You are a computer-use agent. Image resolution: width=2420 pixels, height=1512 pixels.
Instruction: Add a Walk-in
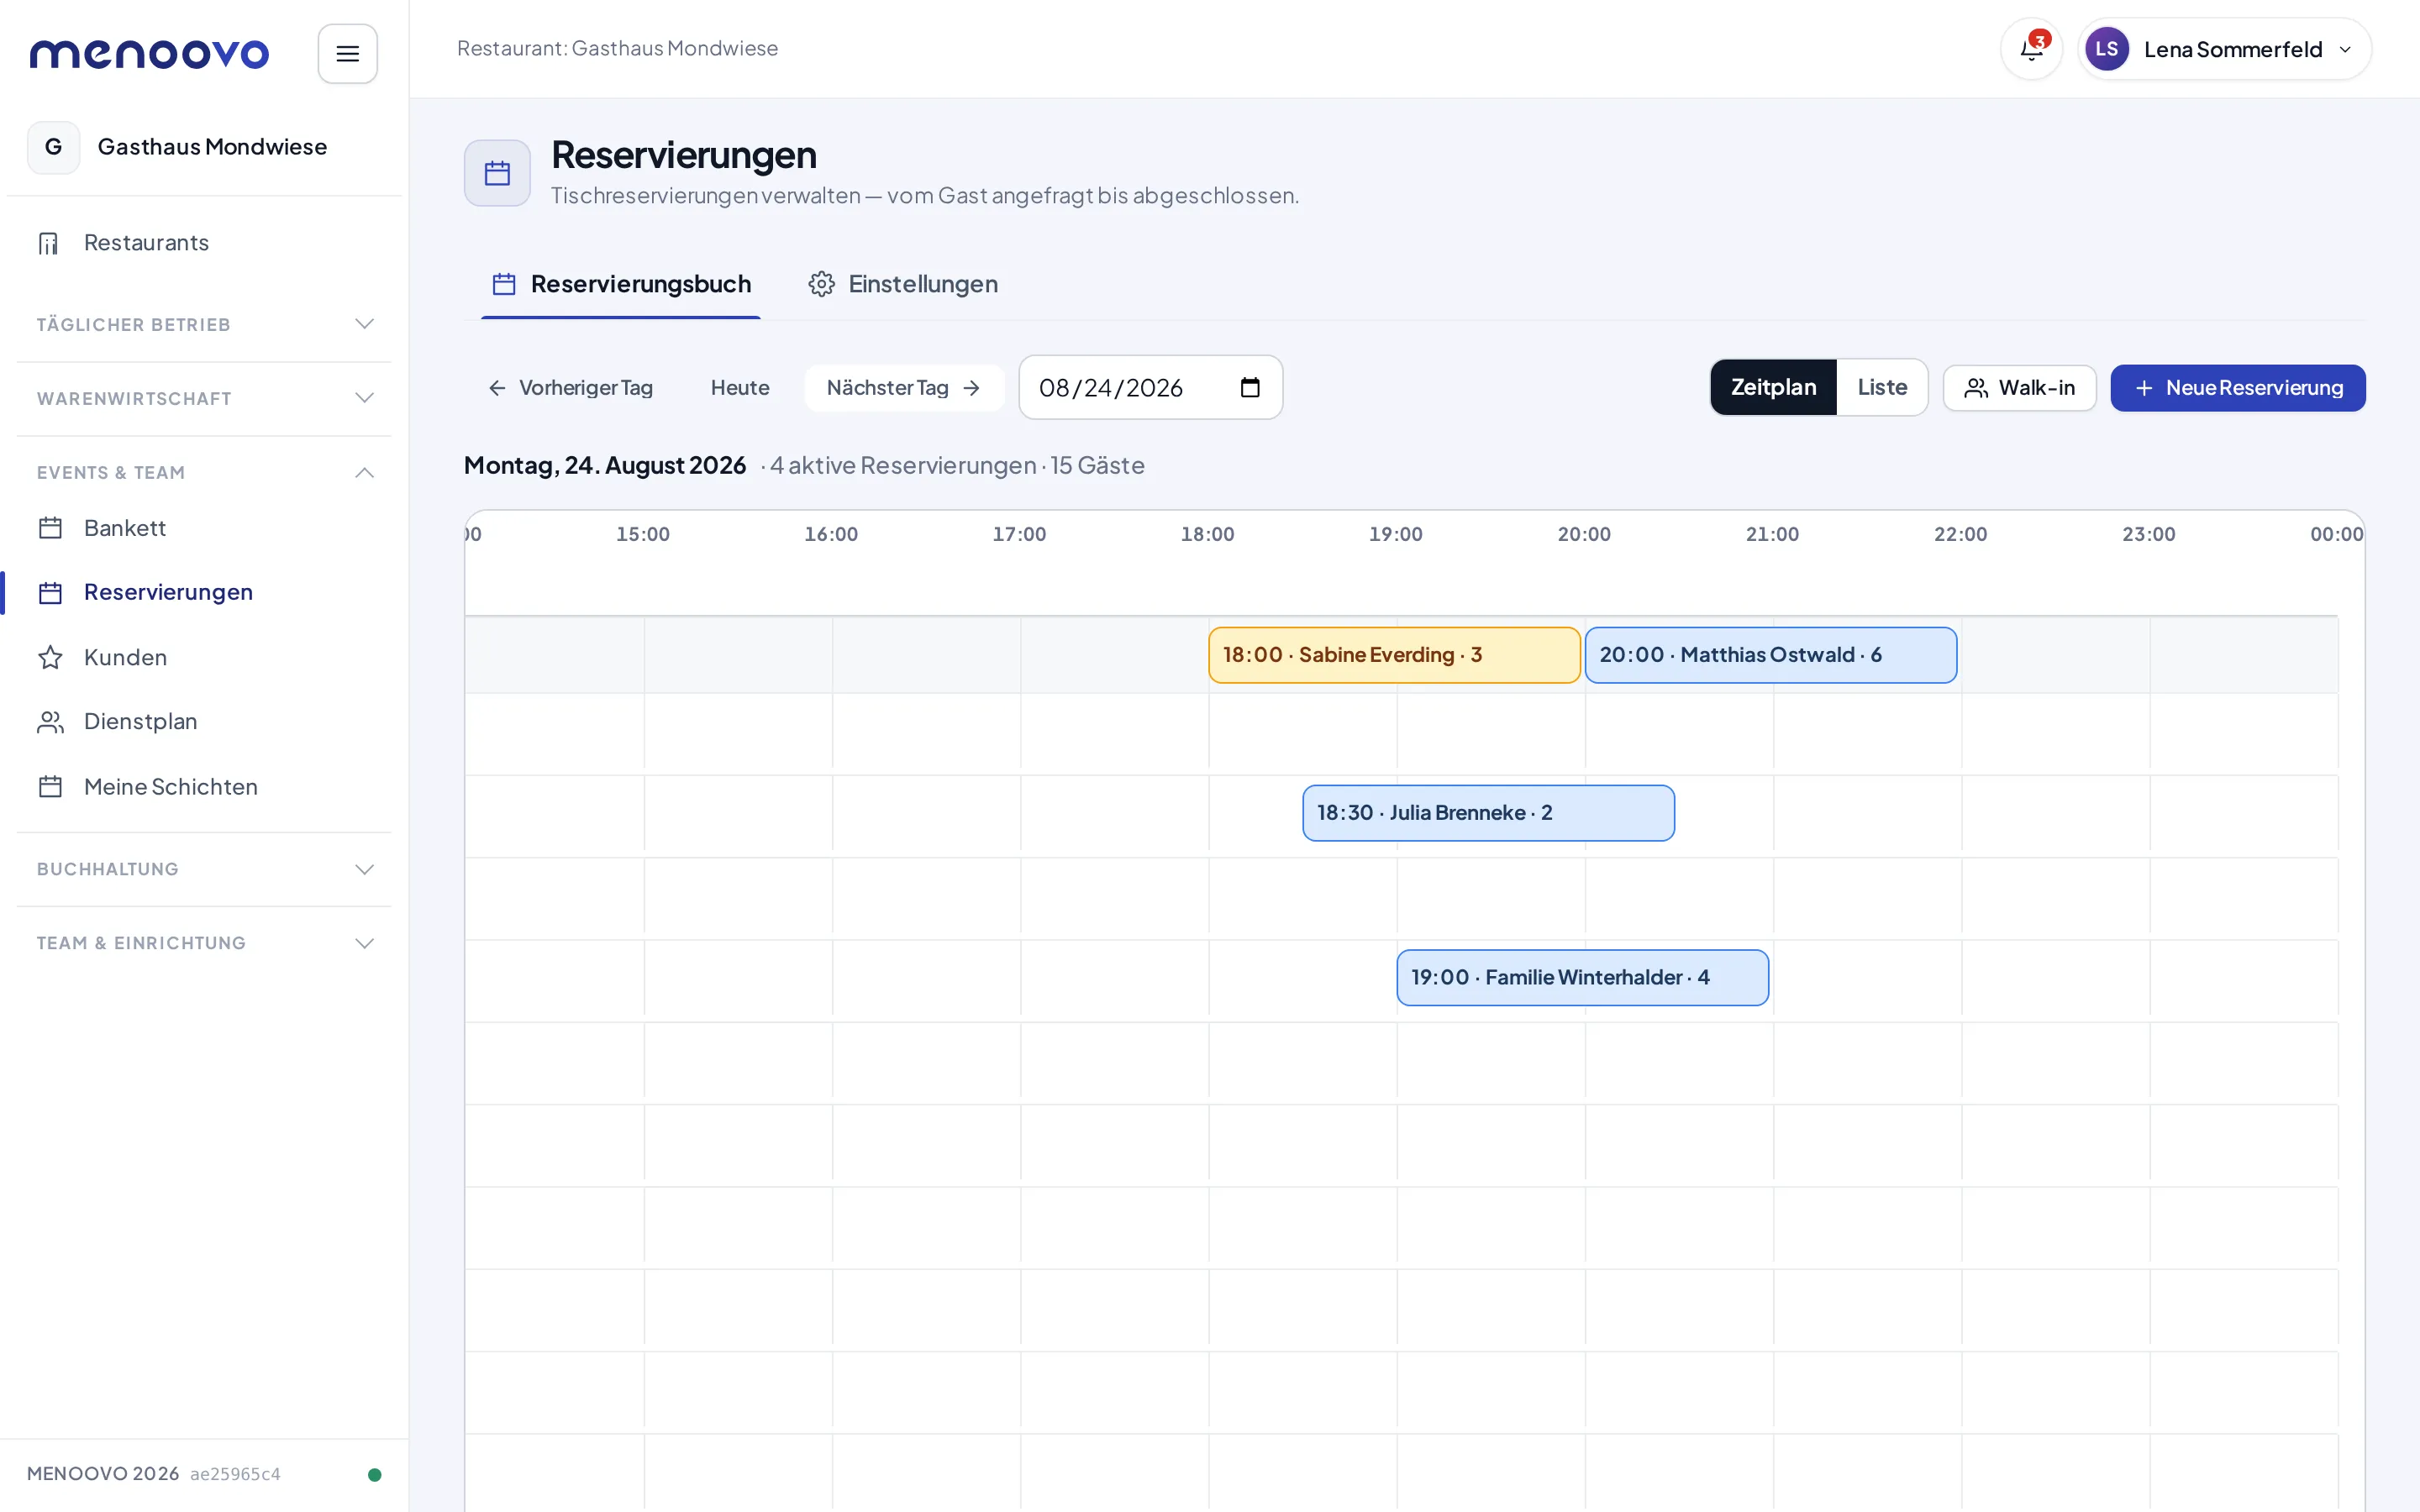coord(2019,388)
